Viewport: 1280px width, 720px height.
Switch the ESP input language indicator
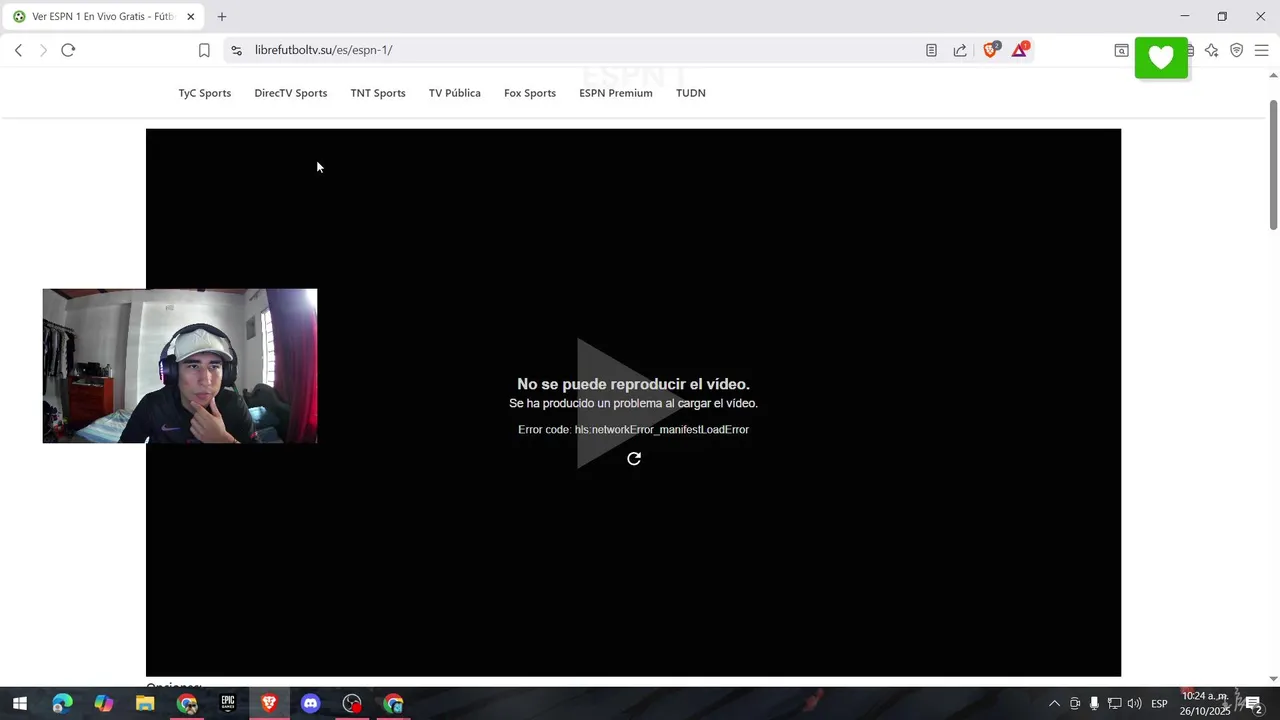tap(1160, 704)
